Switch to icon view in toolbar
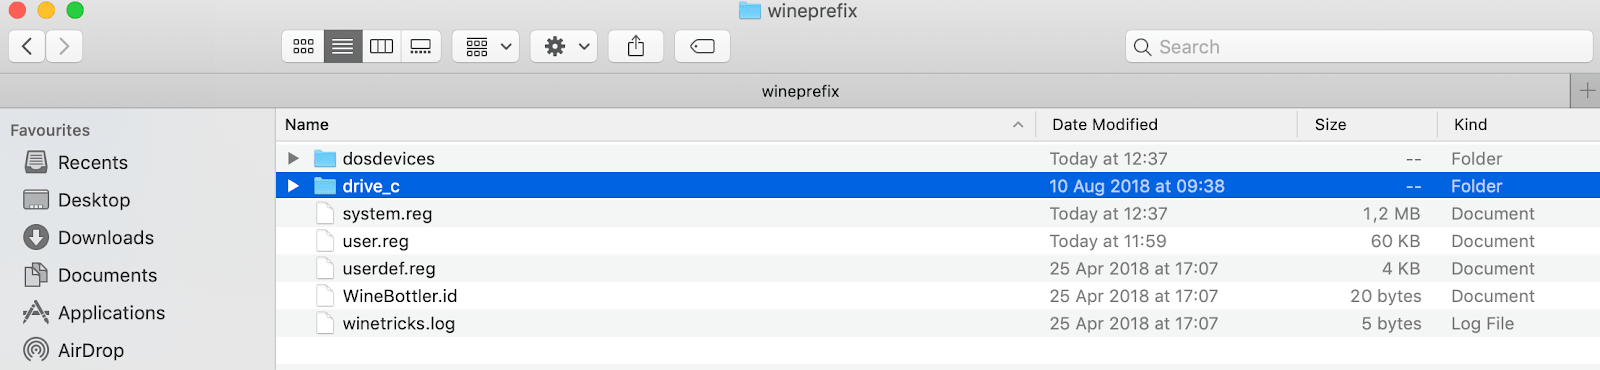The image size is (1600, 370). pos(303,46)
